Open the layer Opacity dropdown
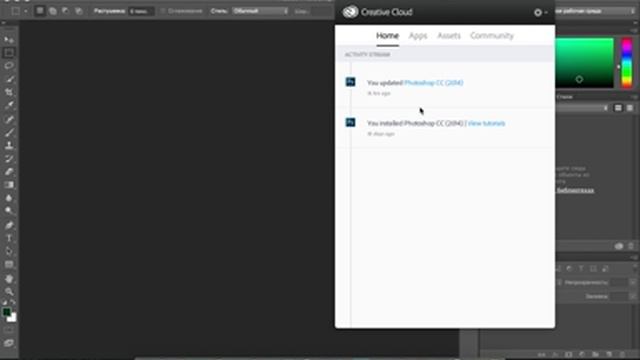Screen dimensions: 640x360 (632, 282)
